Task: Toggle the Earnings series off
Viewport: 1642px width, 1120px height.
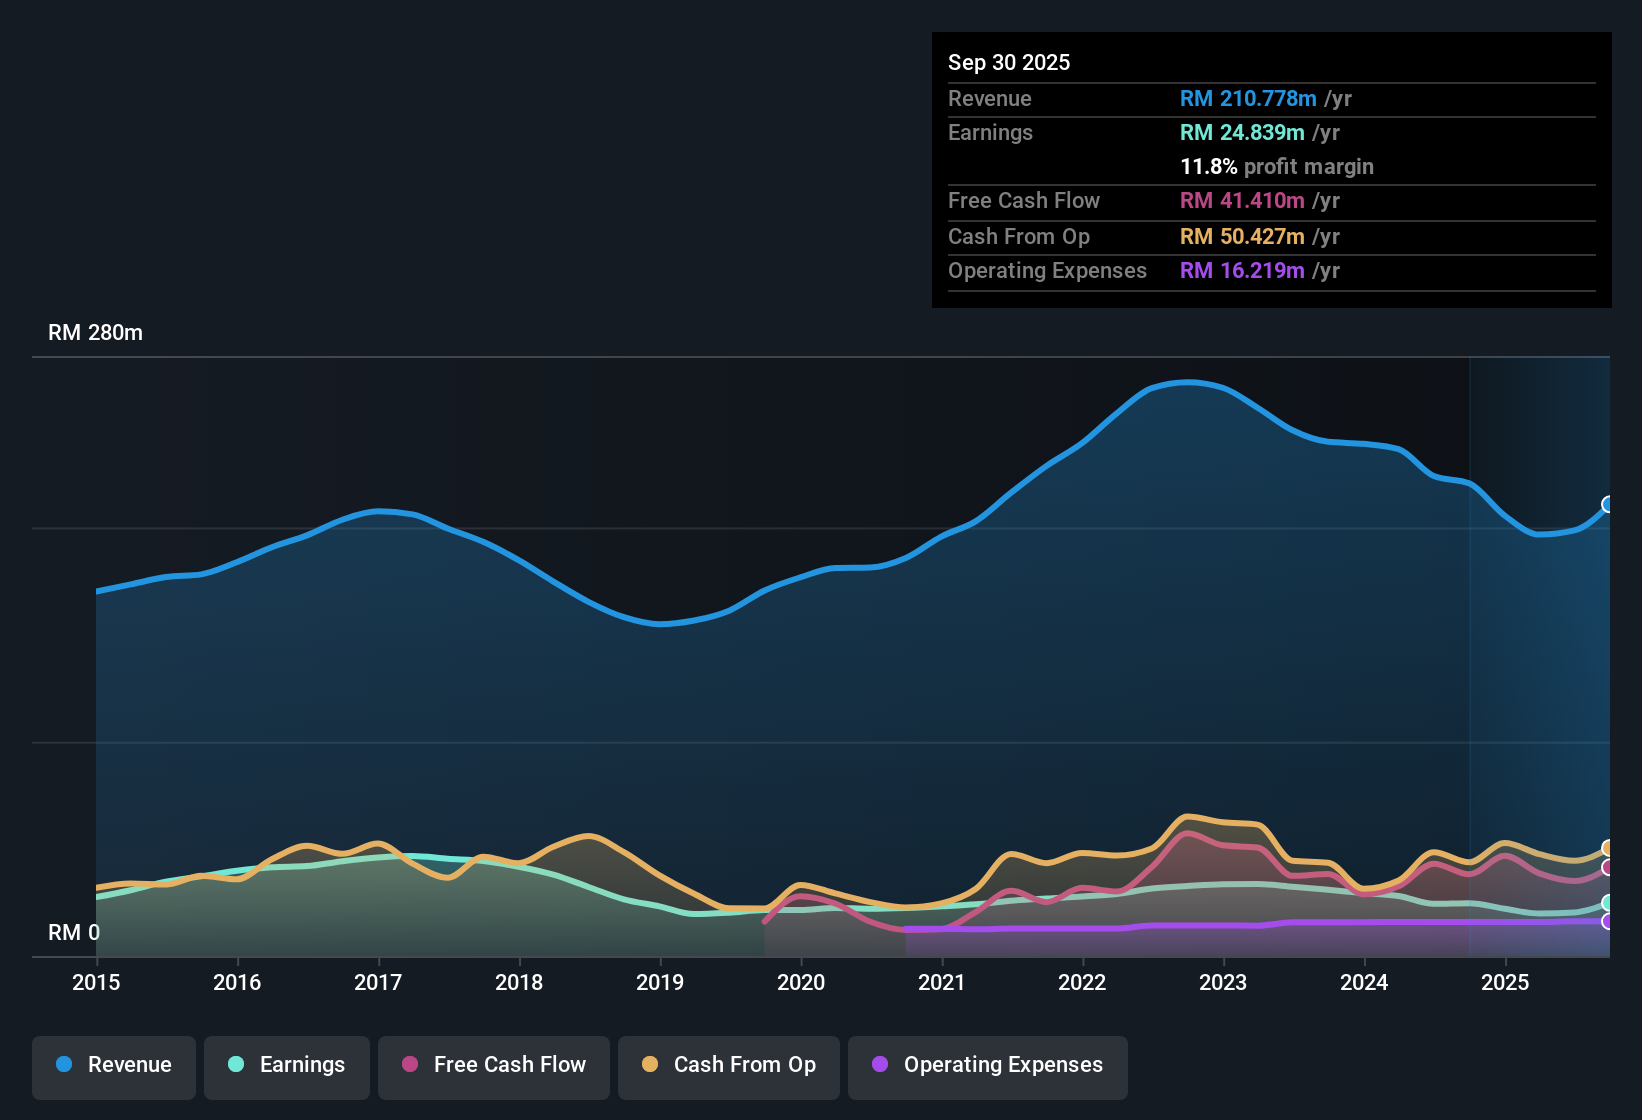Action: (287, 1065)
